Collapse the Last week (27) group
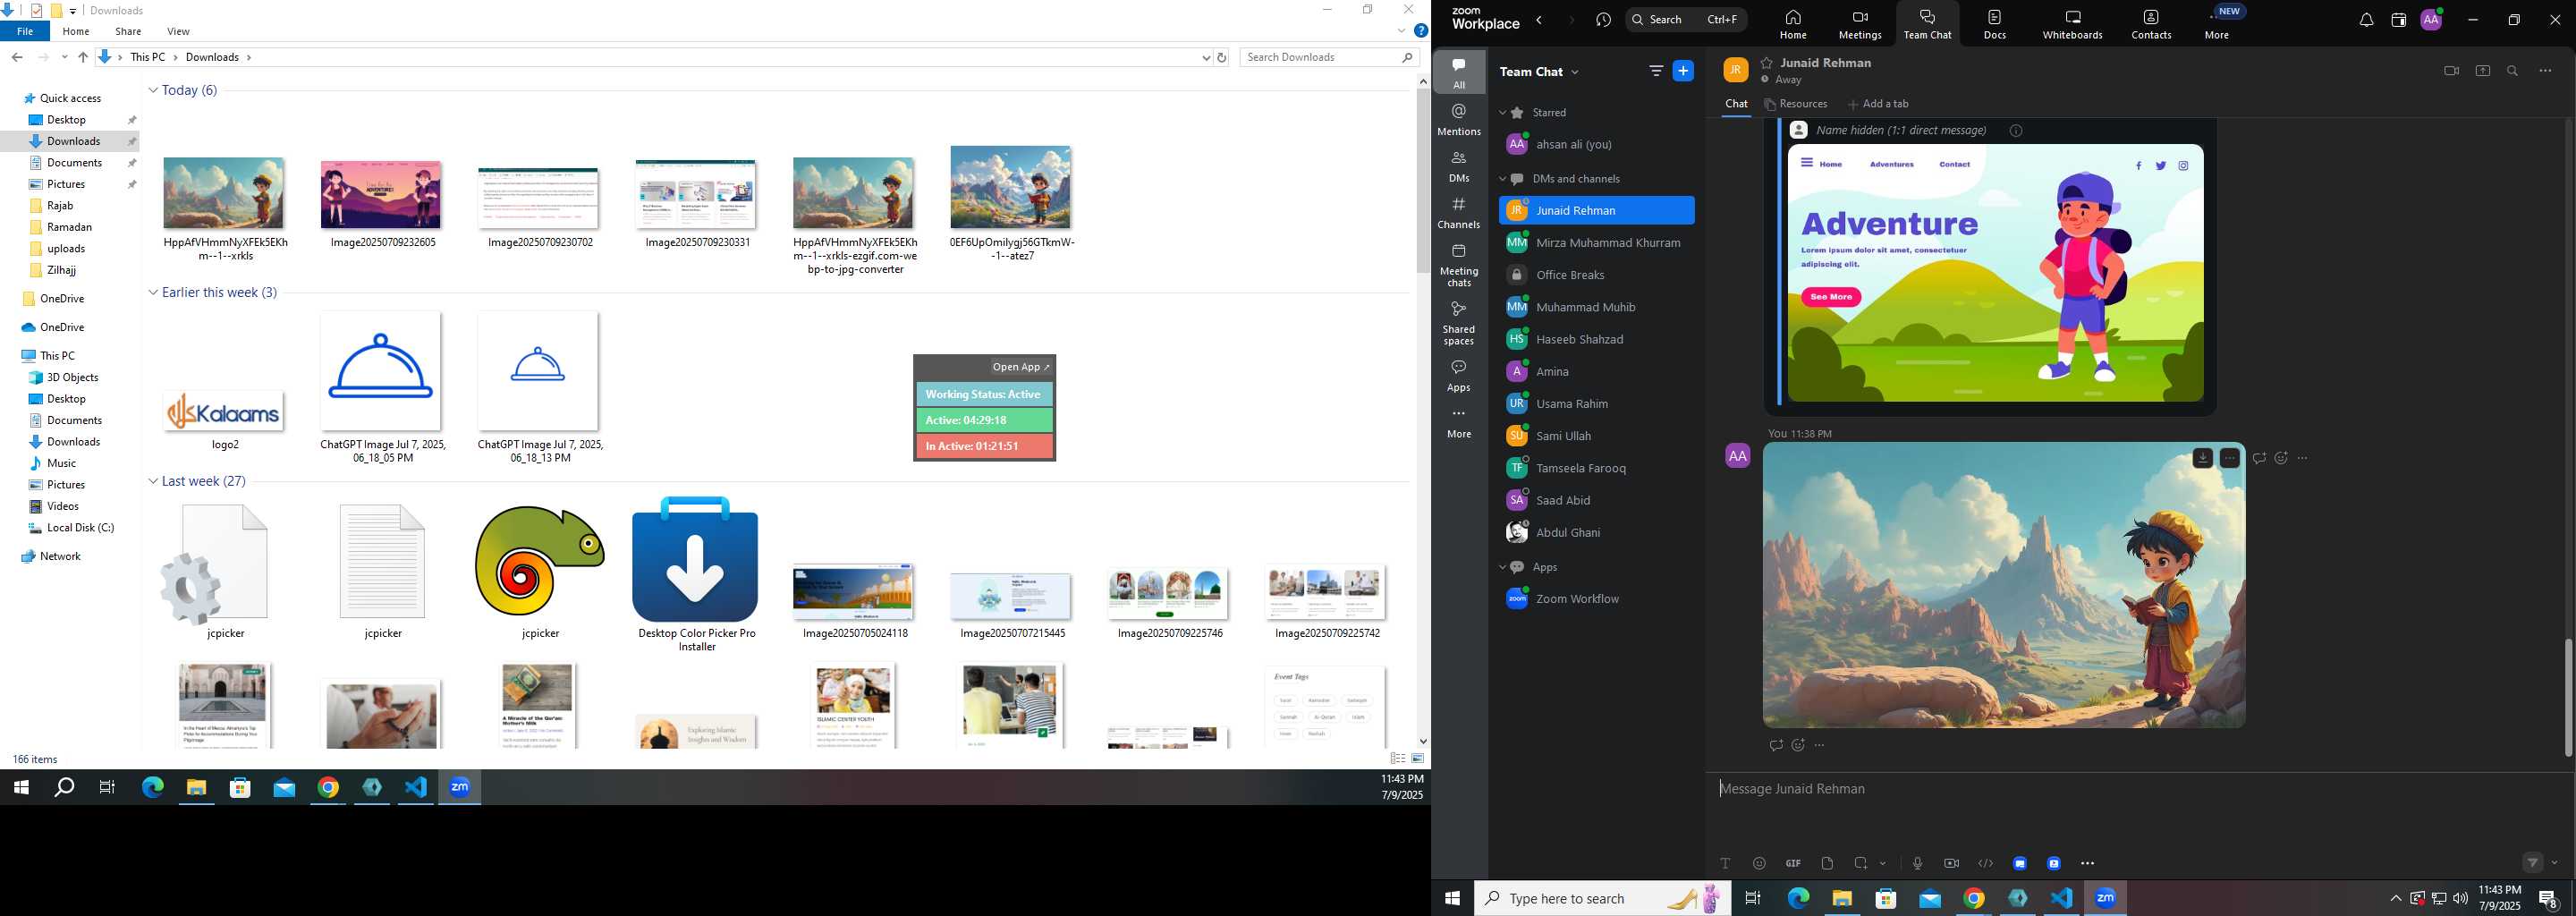The image size is (2576, 916). click(153, 482)
